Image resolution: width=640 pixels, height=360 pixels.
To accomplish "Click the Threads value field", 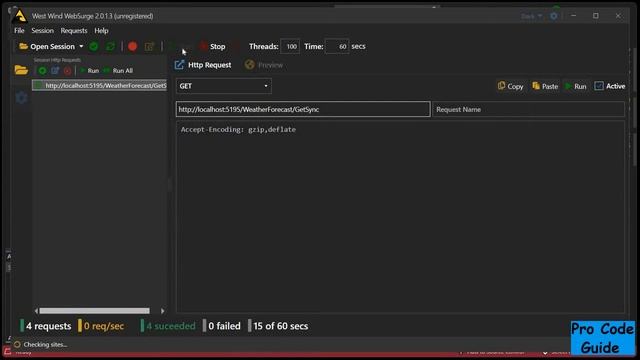I will tap(290, 47).
